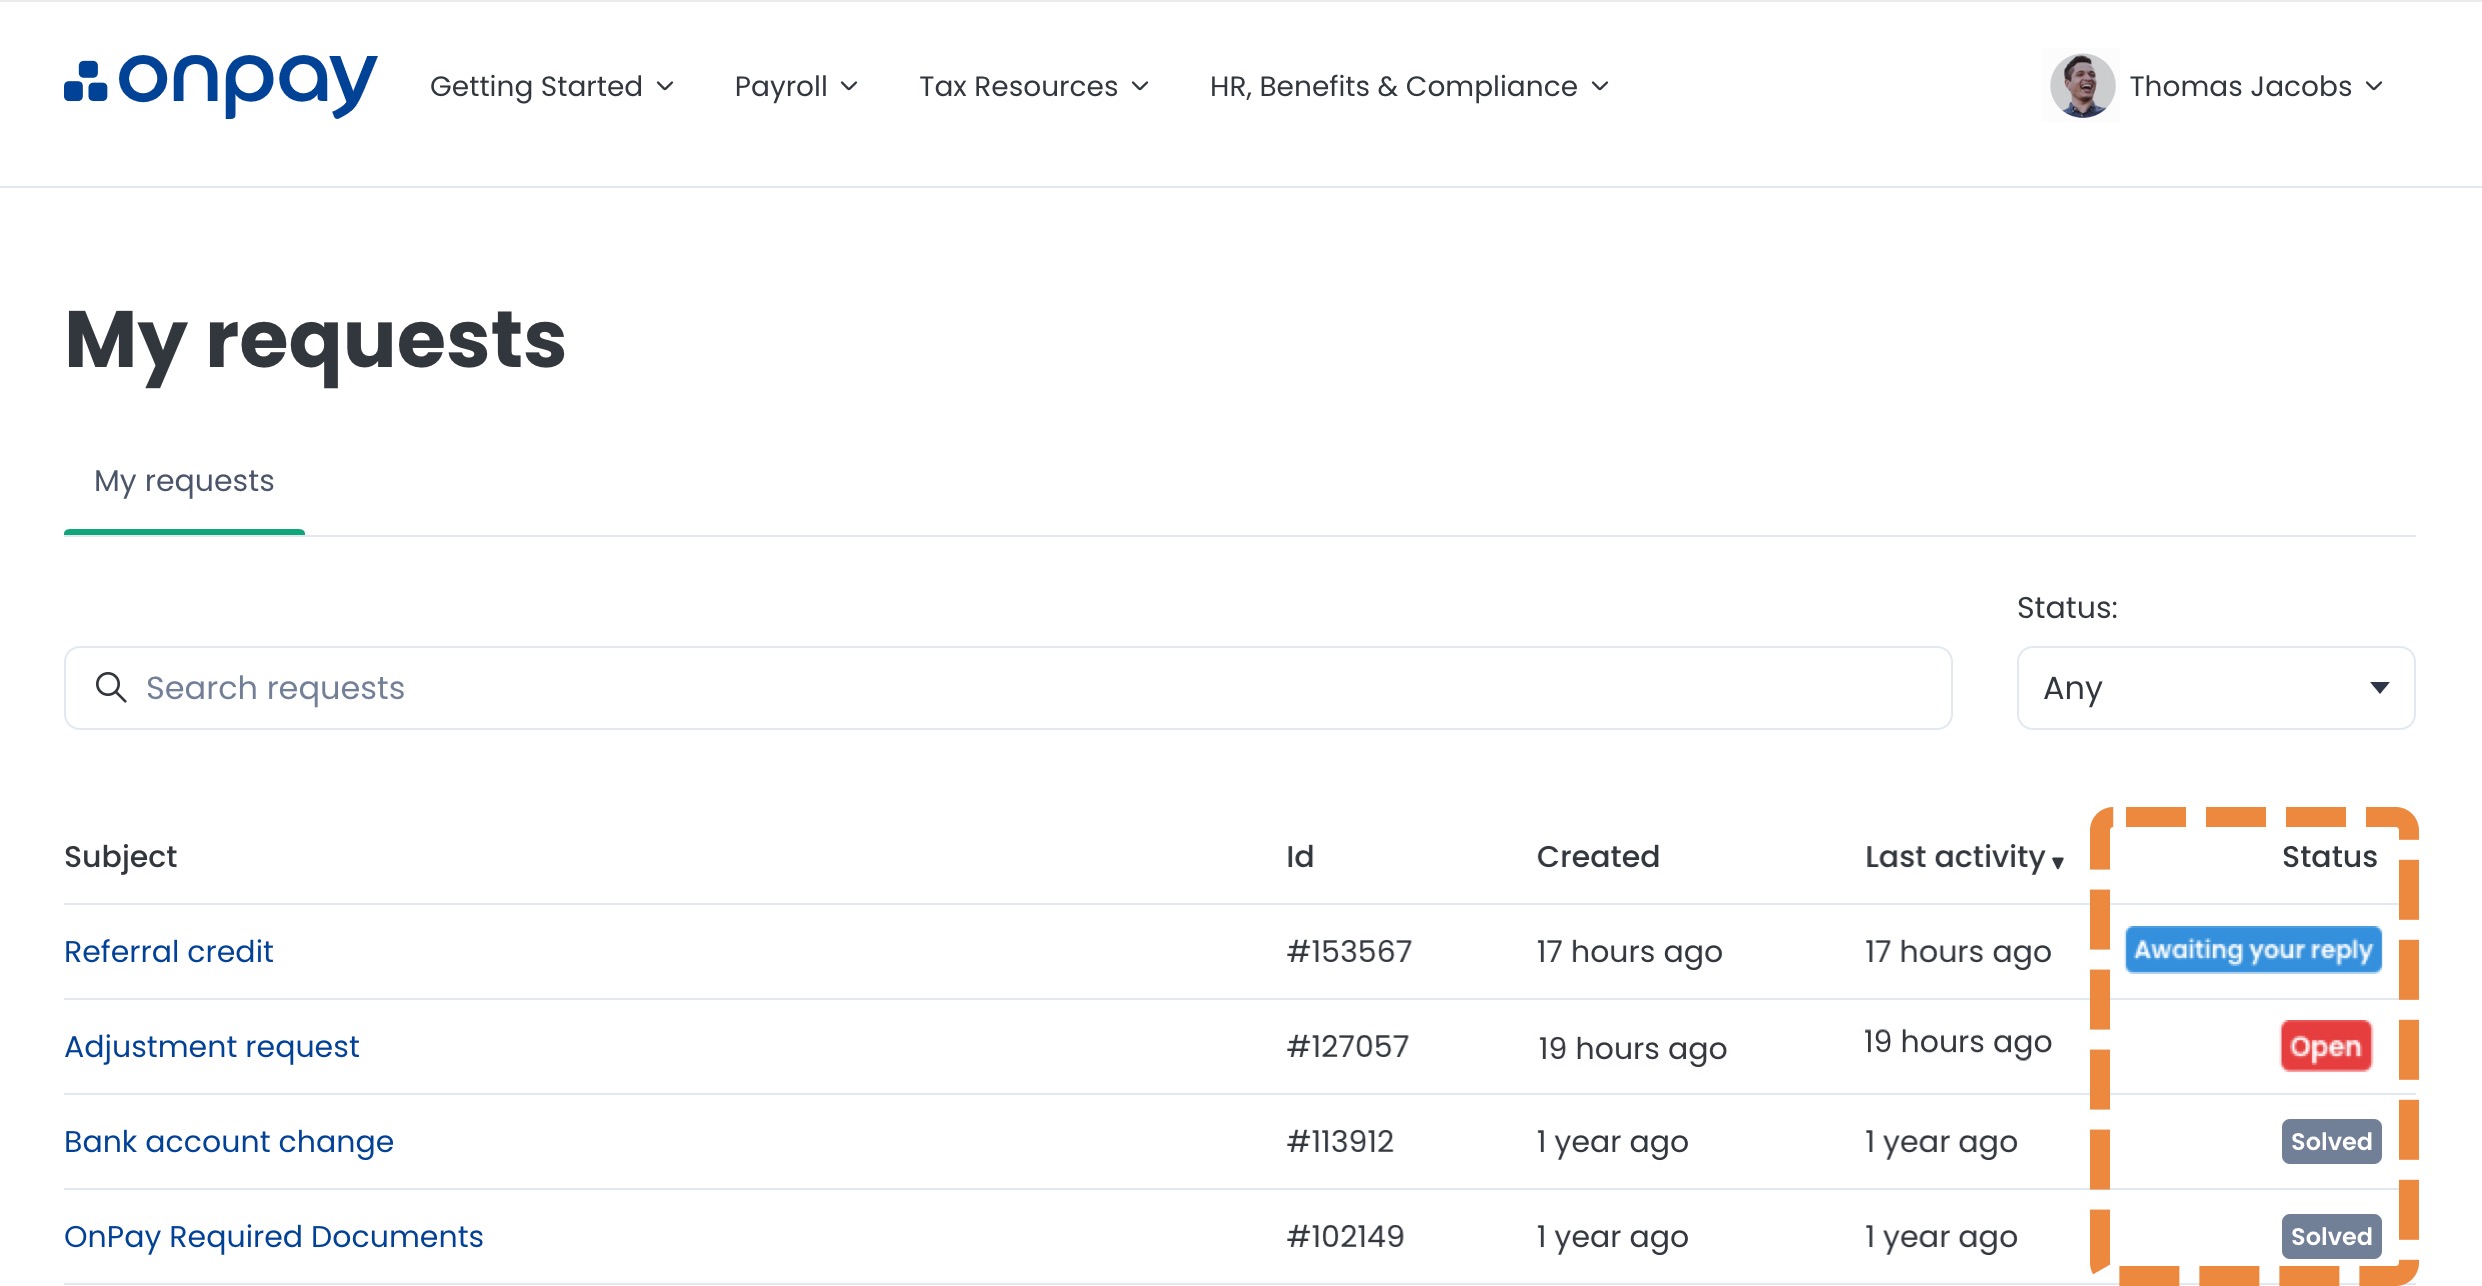Screen dimensions: 2482x1286
Task: Click Solved badge in OnPay Required Documents row
Action: [2331, 1236]
